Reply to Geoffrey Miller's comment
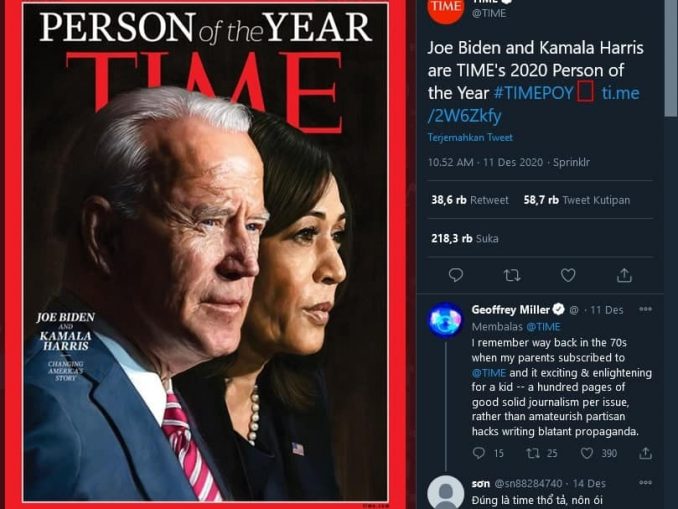678x509 pixels. tap(478, 453)
